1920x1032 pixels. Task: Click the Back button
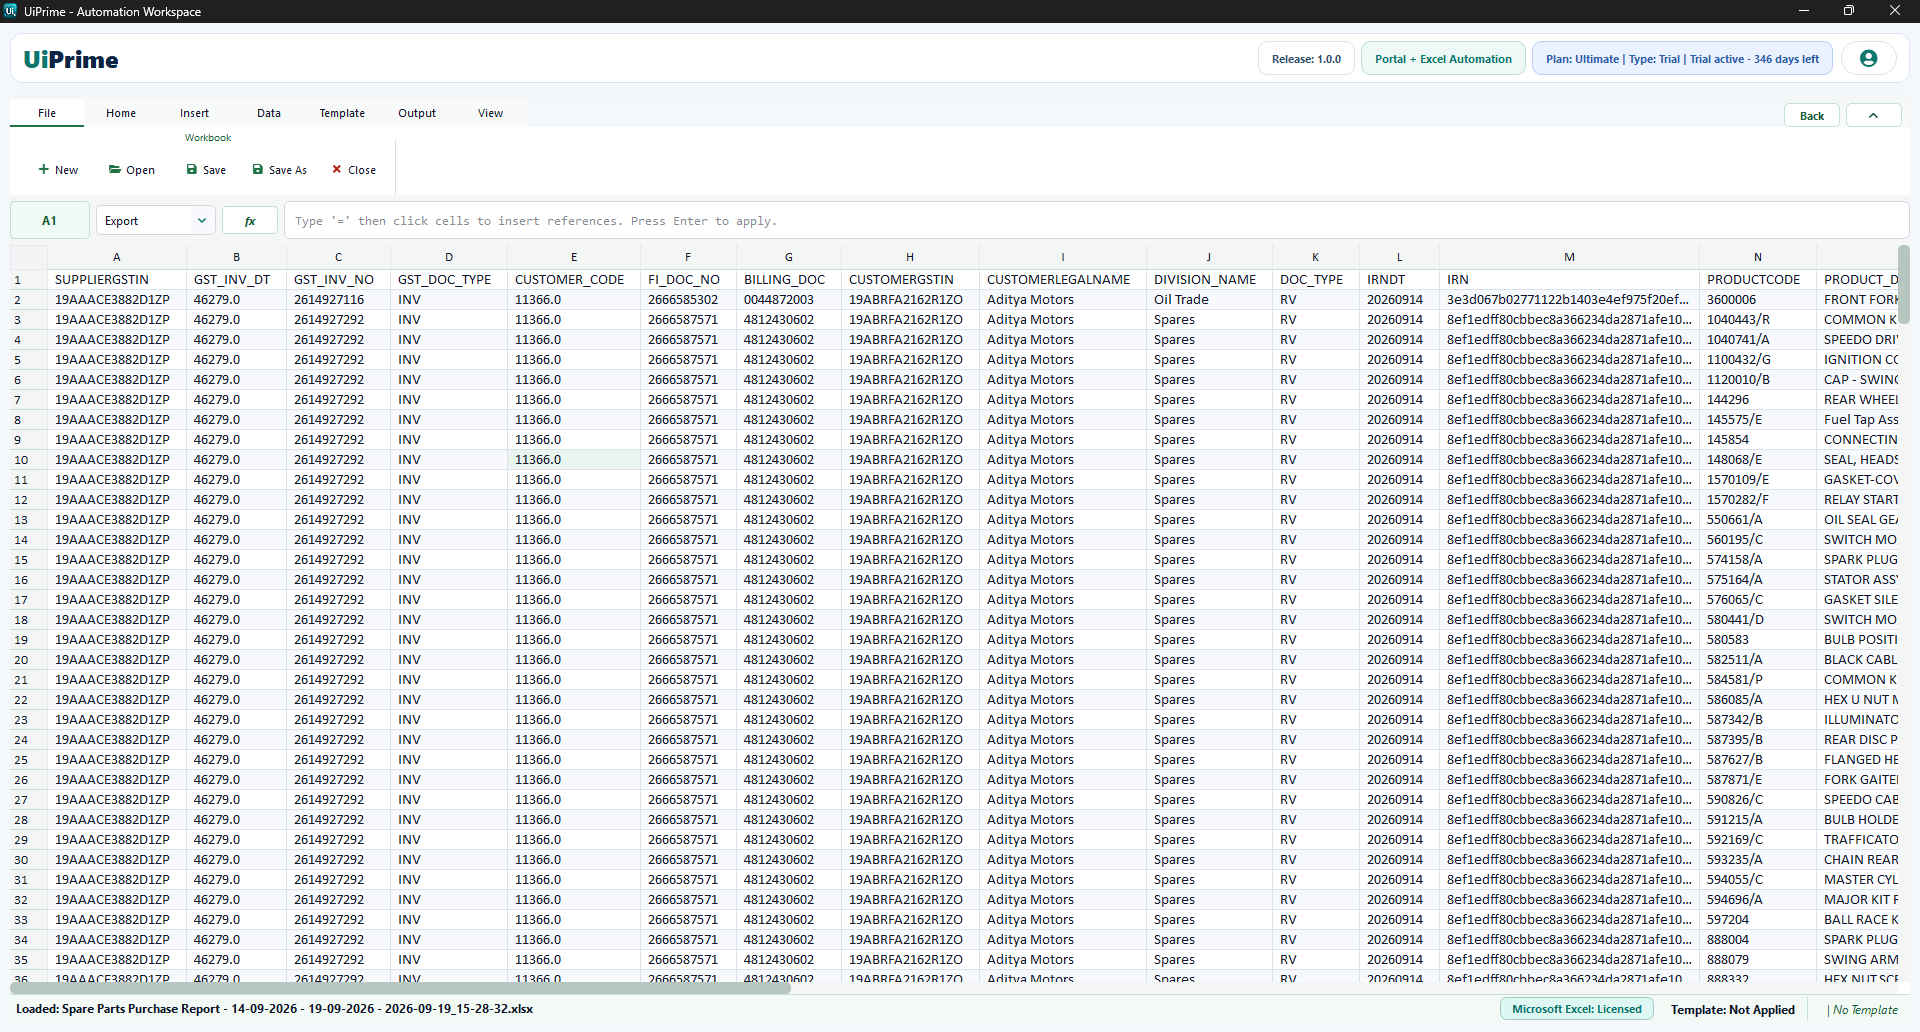click(1812, 116)
